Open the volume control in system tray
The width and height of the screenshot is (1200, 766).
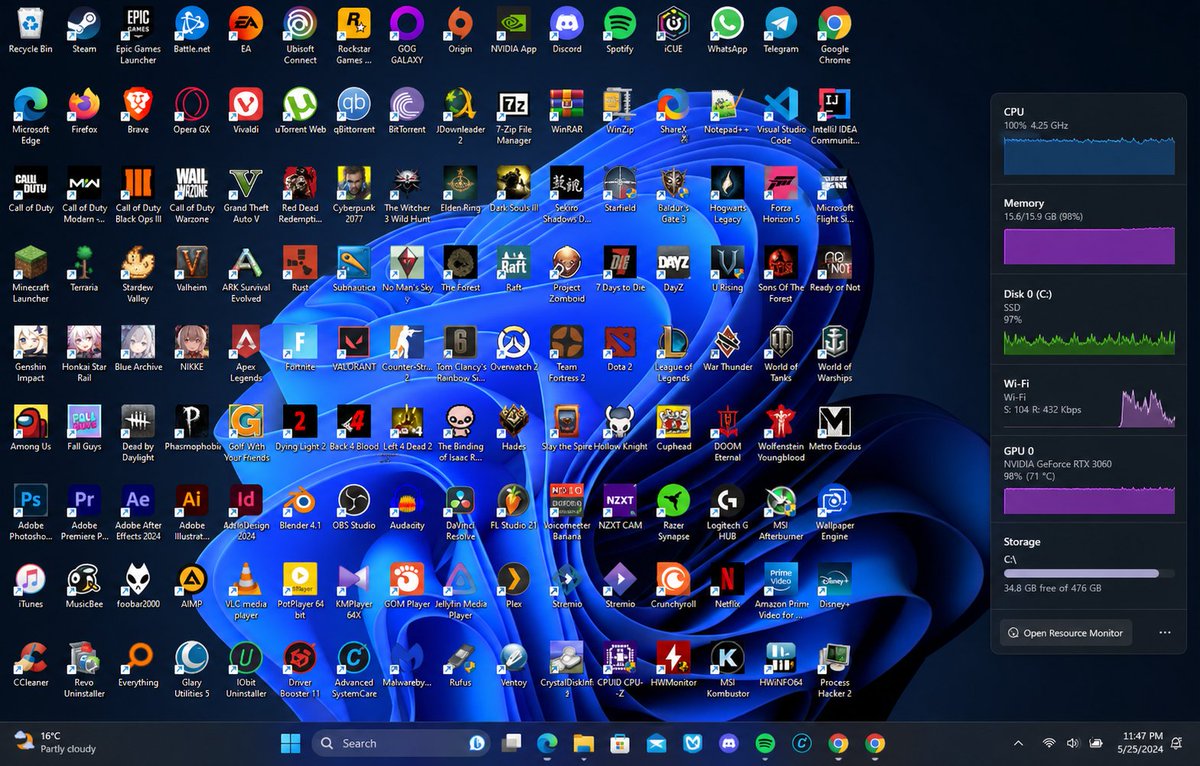pyautogui.click(x=1072, y=743)
